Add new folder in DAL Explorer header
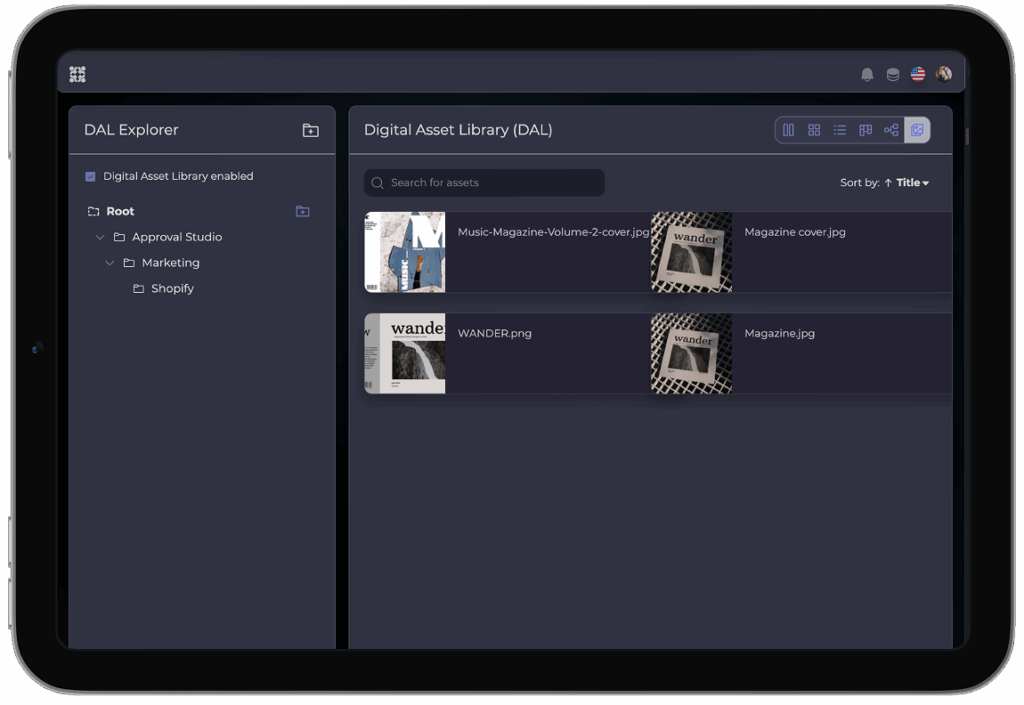The image size is (1024, 705). pyautogui.click(x=311, y=131)
